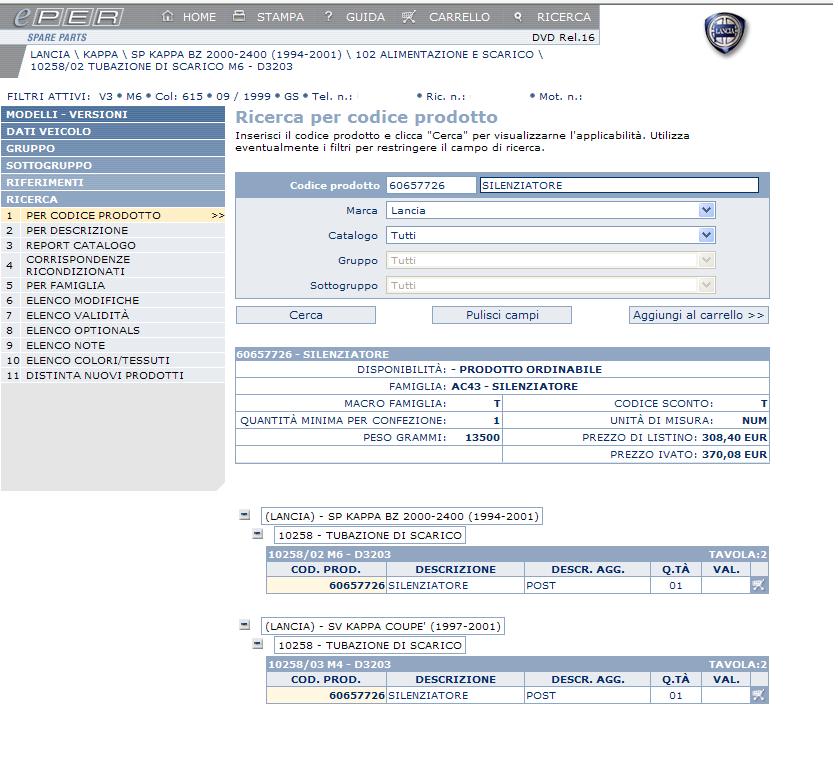
Task: Collapse TUBAZIONE DI SCARICO under SP KAPPA BZ
Action: click(x=258, y=534)
